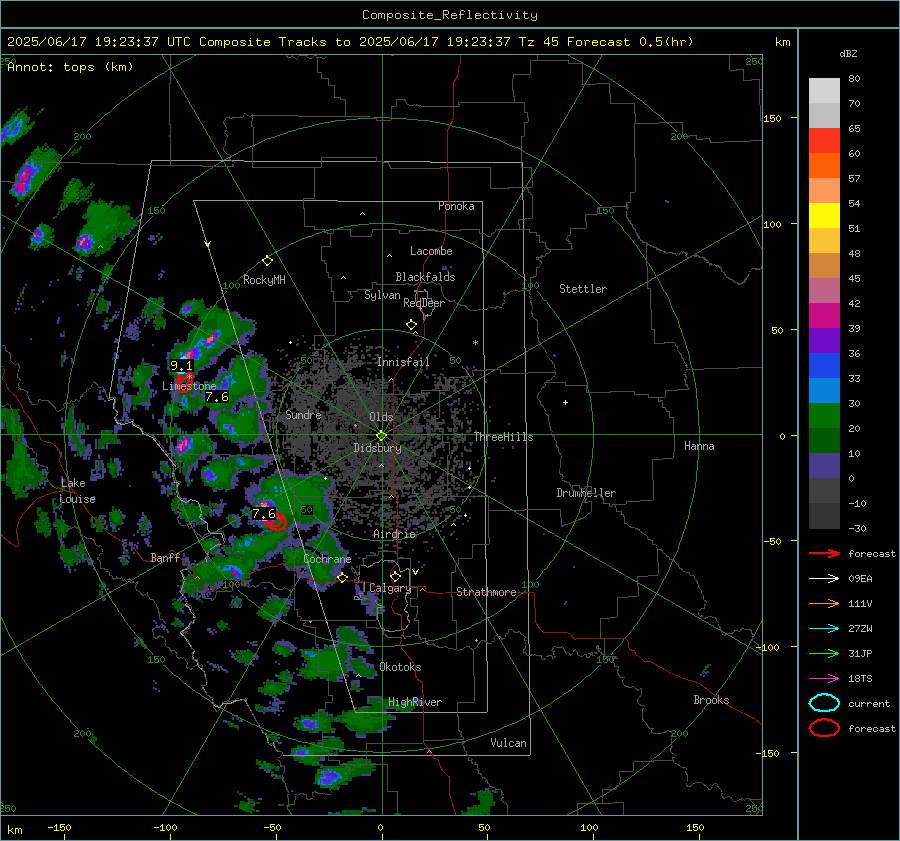Click the Drumheller city label
Screen dimensions: 900x841
[x=586, y=493]
